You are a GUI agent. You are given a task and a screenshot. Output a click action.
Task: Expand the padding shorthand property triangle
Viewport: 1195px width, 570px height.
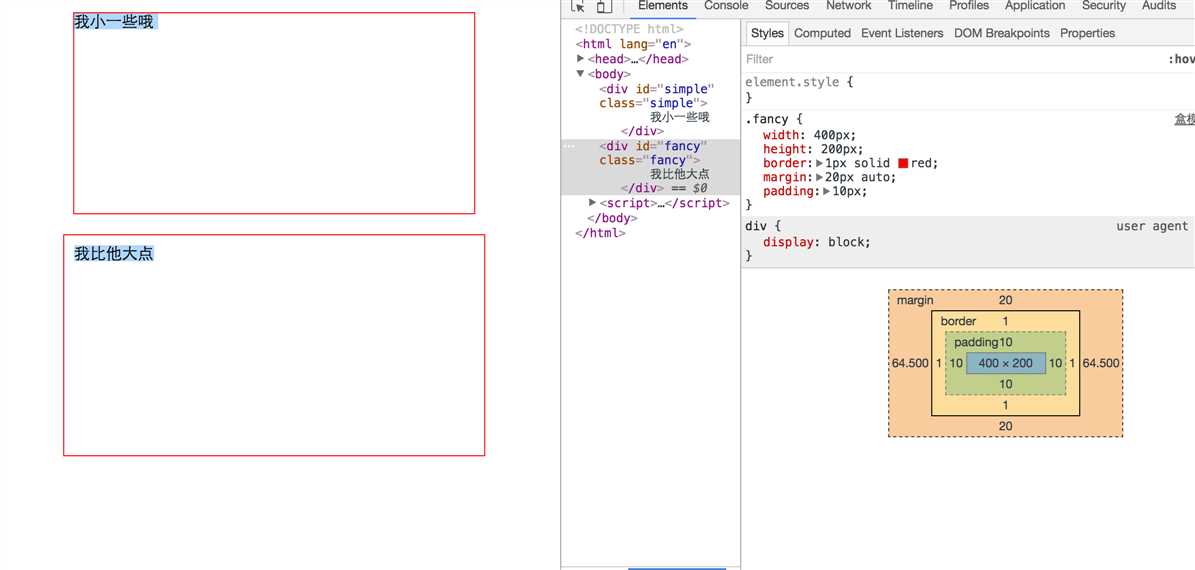[827, 191]
